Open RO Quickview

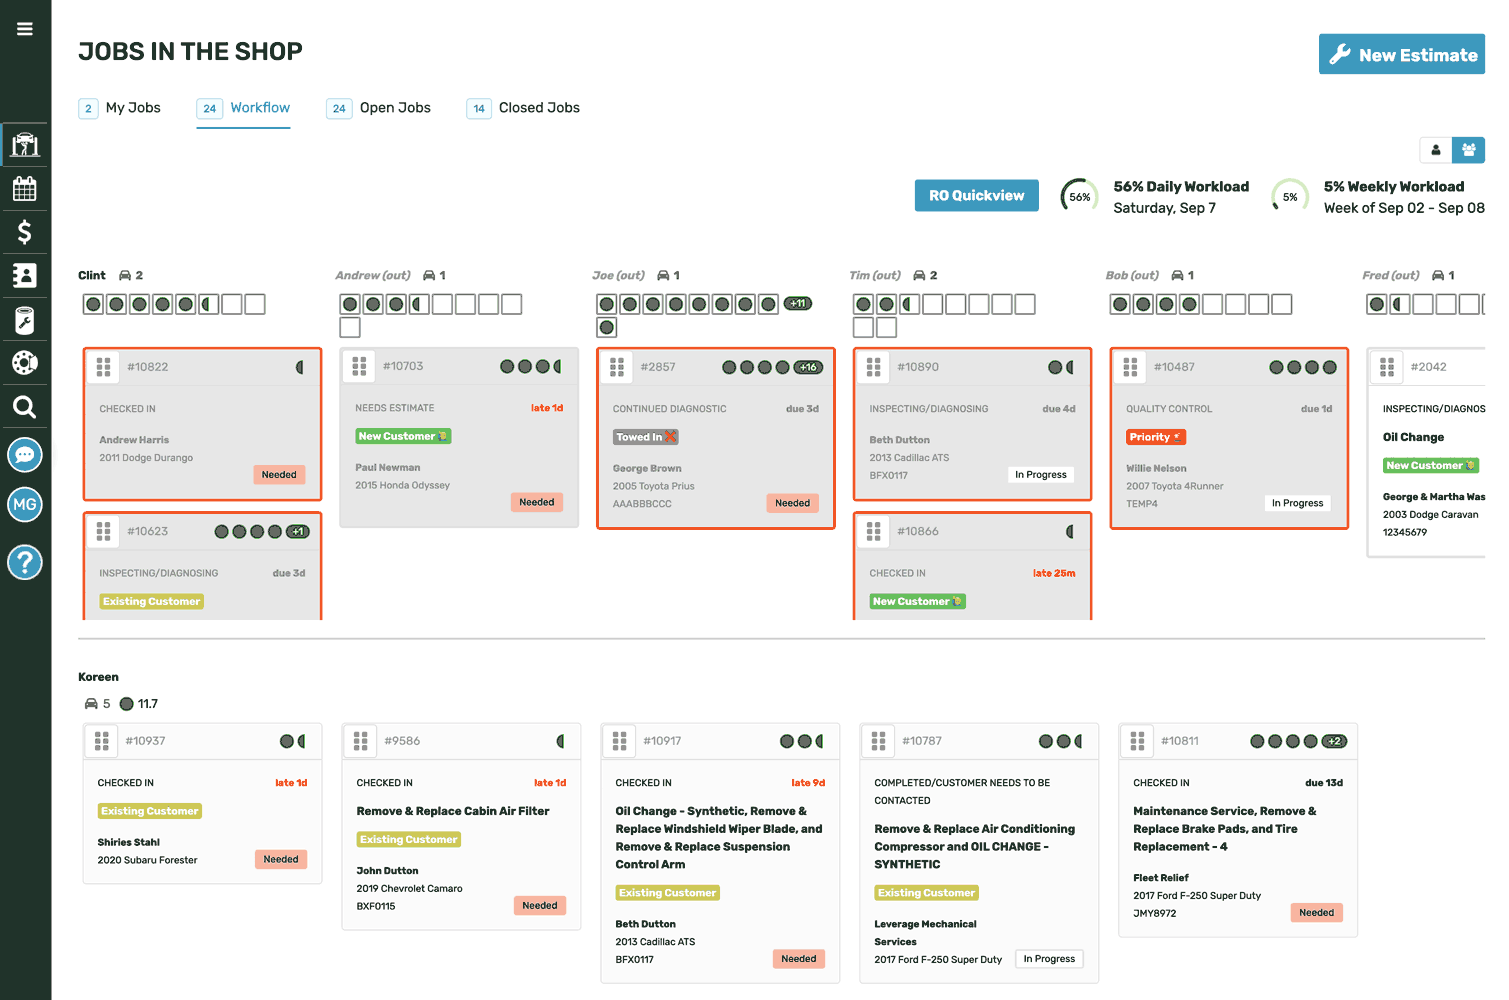pyautogui.click(x=976, y=195)
